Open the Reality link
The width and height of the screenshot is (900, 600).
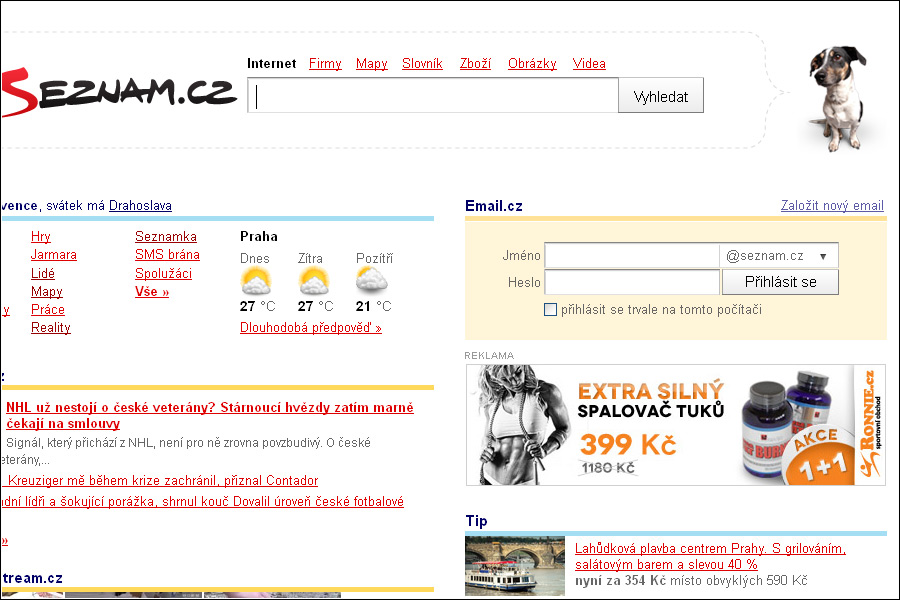tap(51, 328)
